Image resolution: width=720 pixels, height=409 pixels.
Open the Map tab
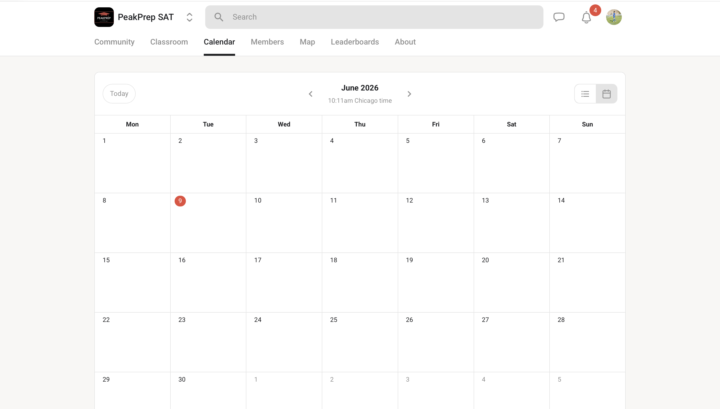click(307, 42)
